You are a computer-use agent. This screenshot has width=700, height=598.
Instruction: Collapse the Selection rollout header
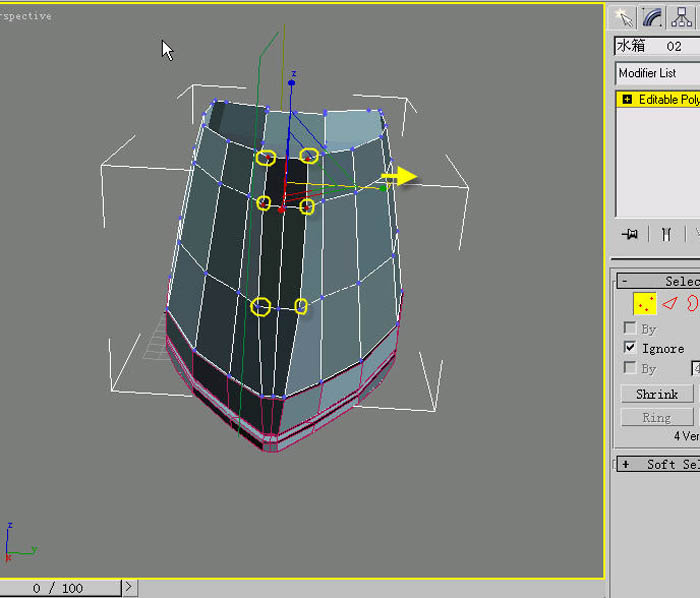(x=658, y=281)
